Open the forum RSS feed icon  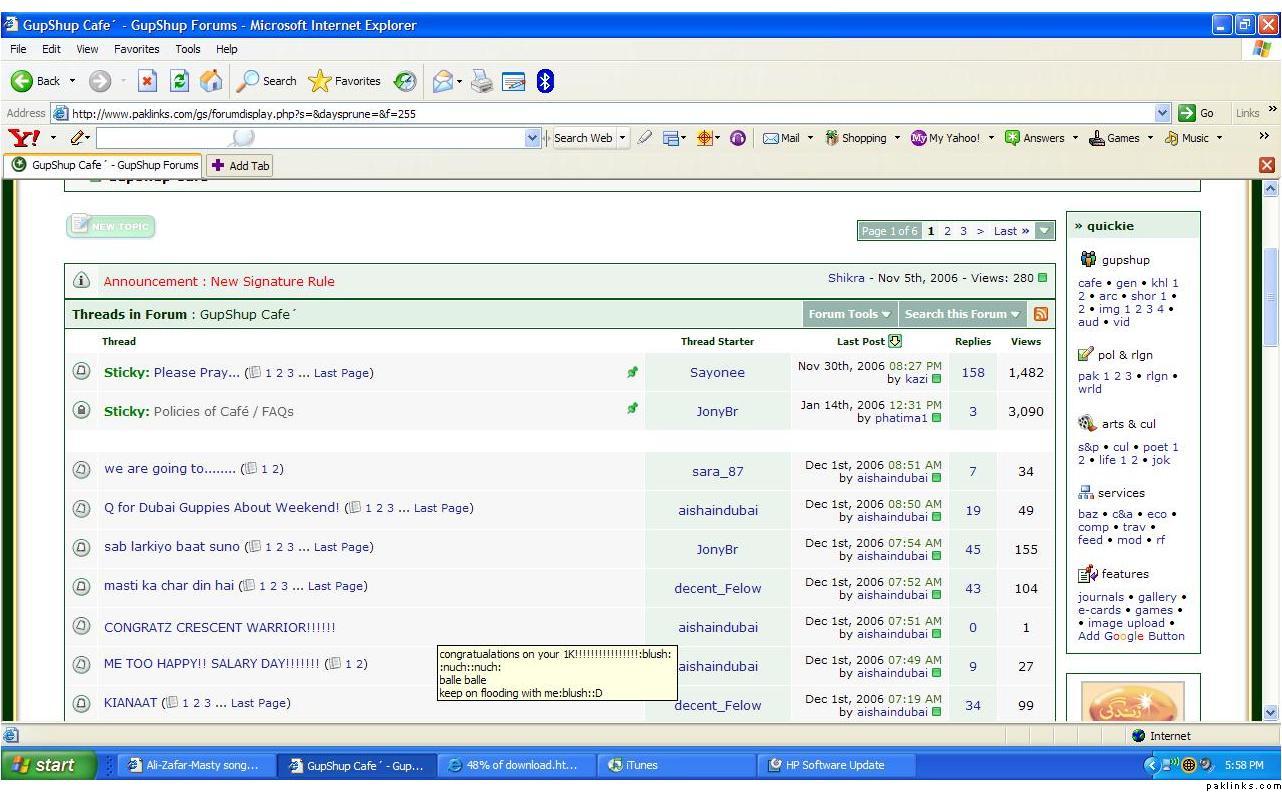coord(1041,314)
